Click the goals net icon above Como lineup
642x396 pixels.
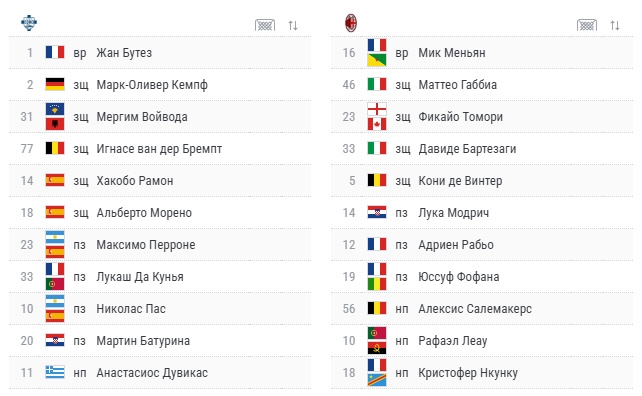265,25
